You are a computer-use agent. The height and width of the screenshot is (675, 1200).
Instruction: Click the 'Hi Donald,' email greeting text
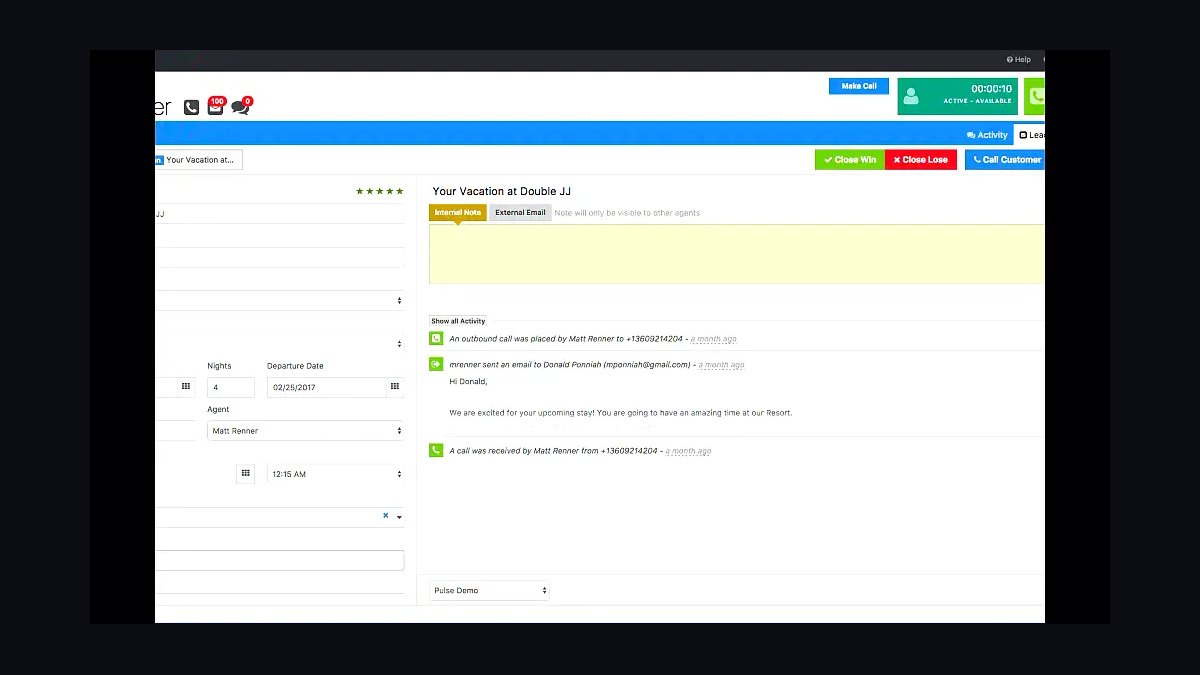(x=468, y=381)
